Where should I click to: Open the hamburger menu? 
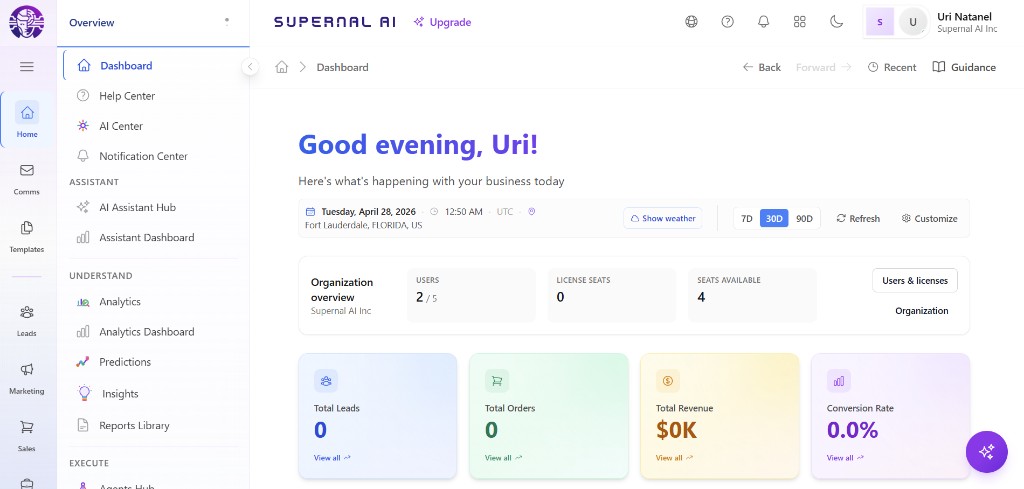coord(27,67)
